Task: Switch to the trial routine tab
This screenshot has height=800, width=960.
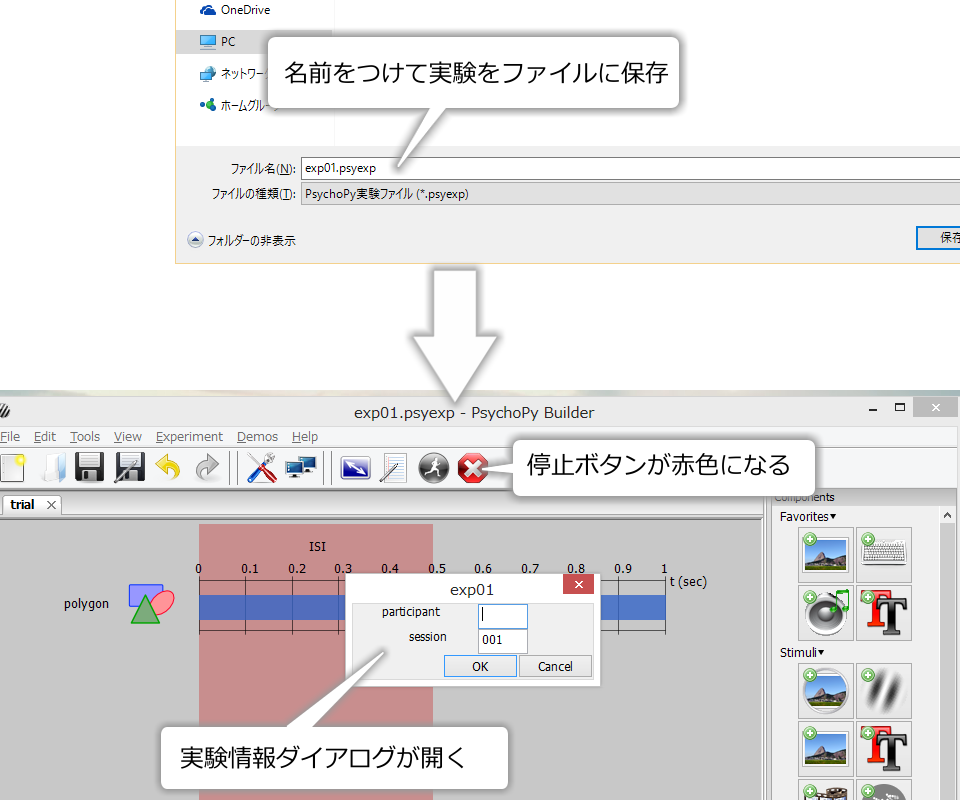Action: coord(22,504)
